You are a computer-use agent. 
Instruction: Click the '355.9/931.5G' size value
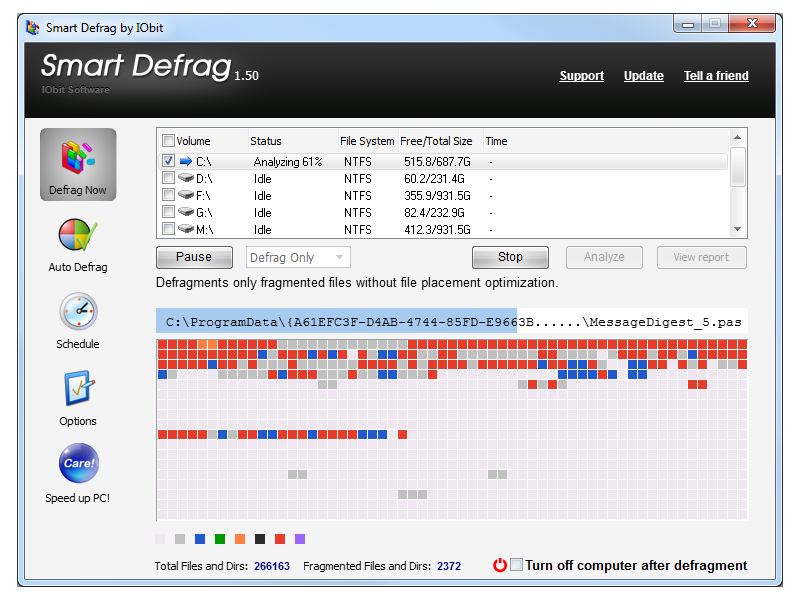437,195
